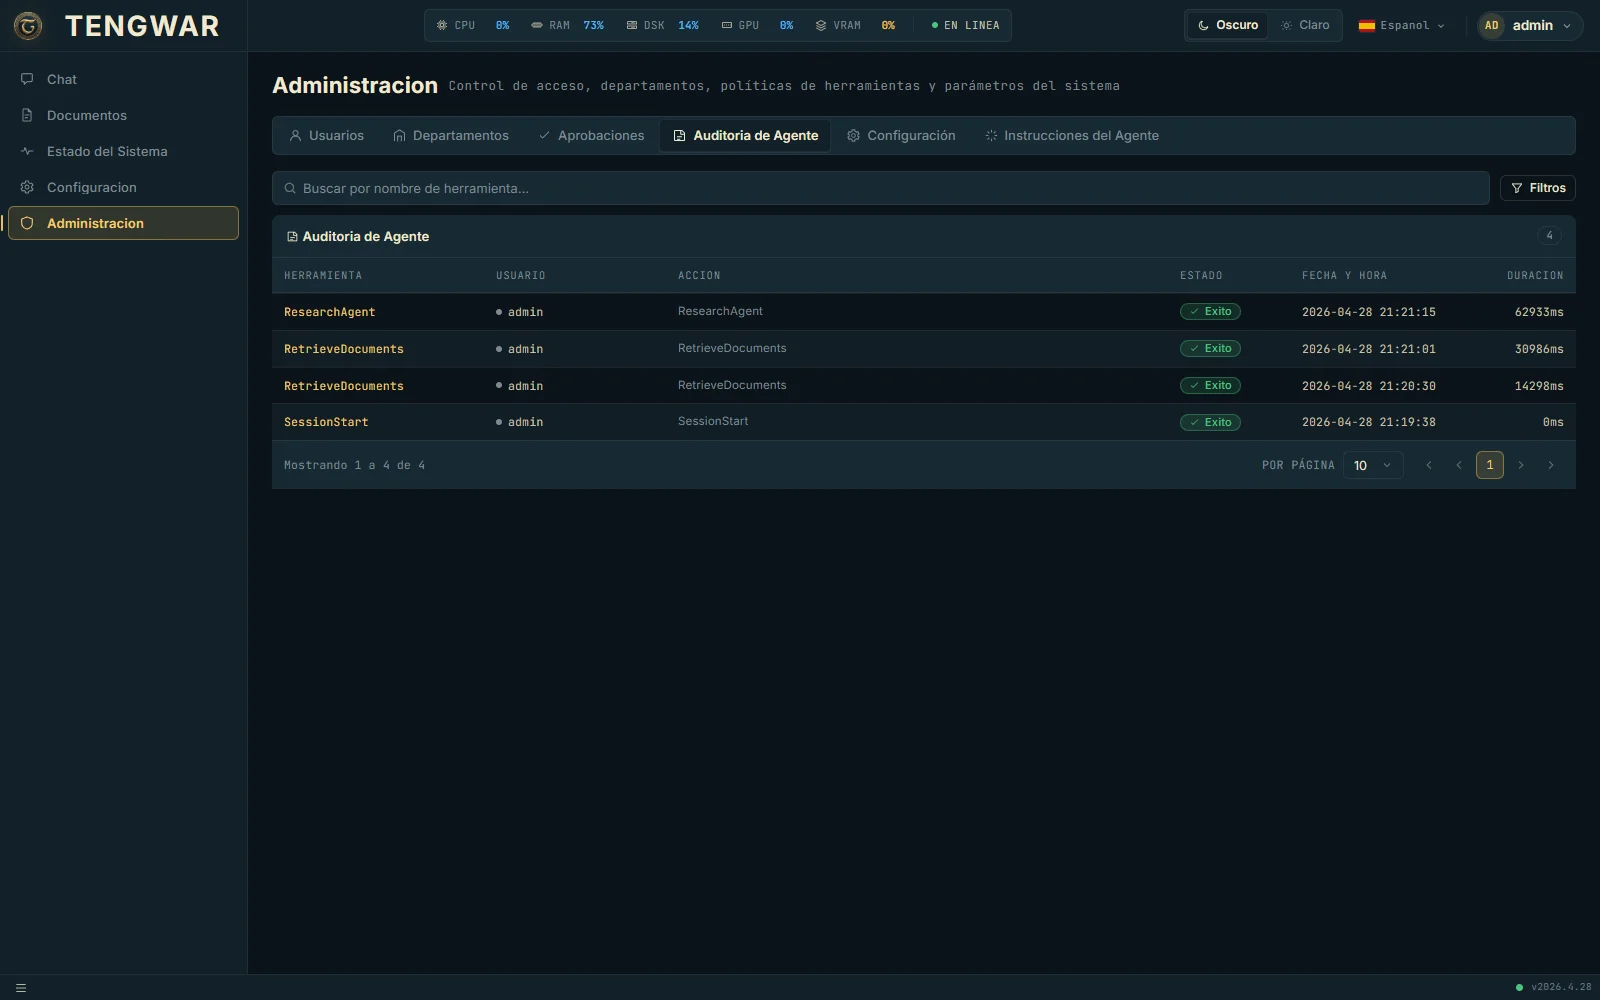Switch to the Departamentos tab
1600x1000 pixels.
[x=451, y=135]
